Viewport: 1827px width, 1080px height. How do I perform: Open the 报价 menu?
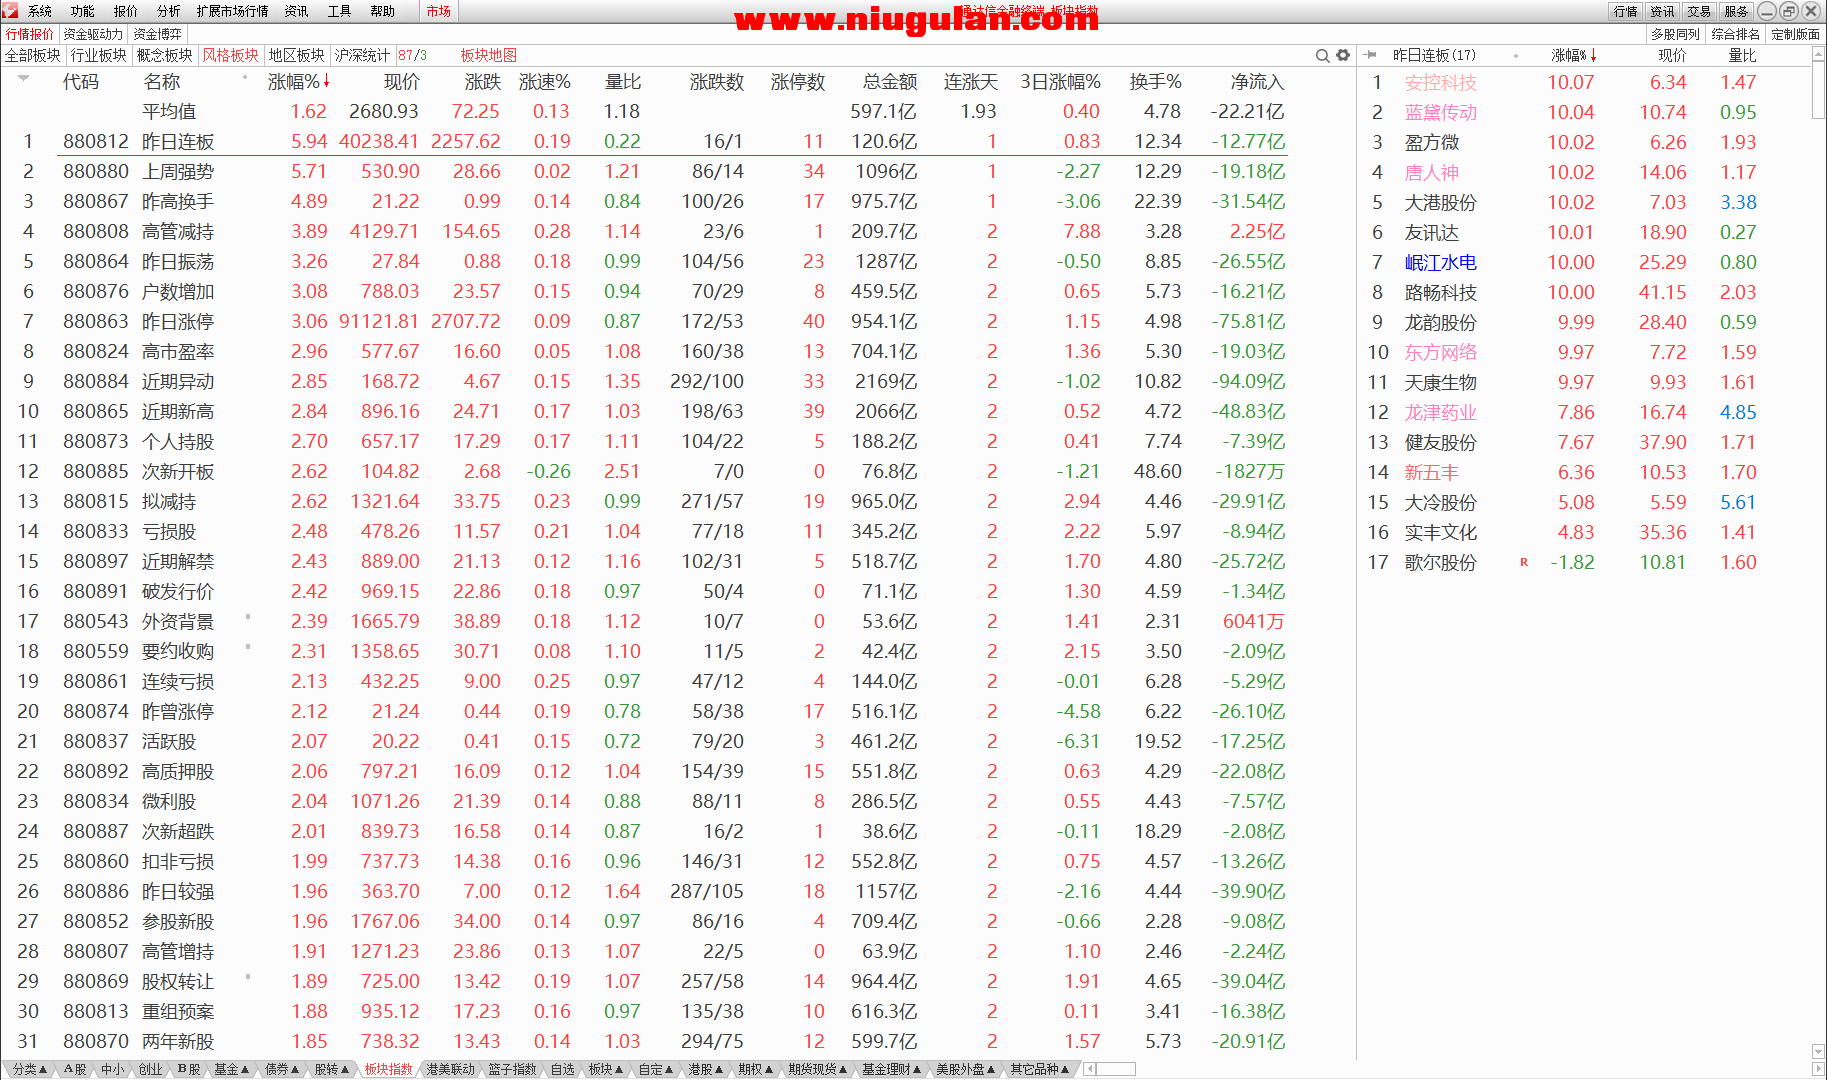pyautogui.click(x=125, y=11)
